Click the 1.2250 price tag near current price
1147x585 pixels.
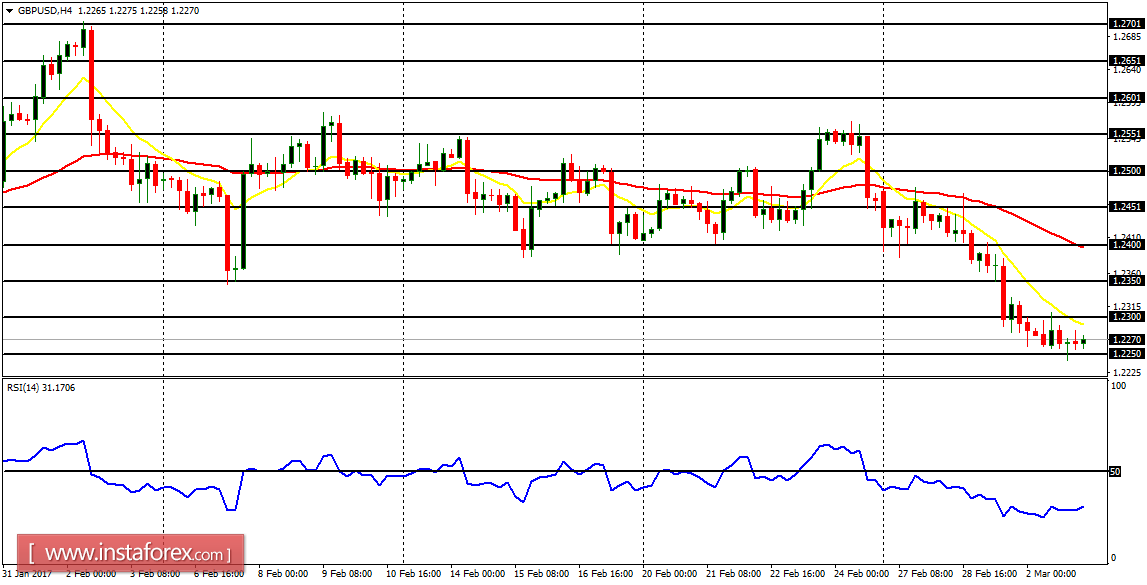tap(1128, 352)
